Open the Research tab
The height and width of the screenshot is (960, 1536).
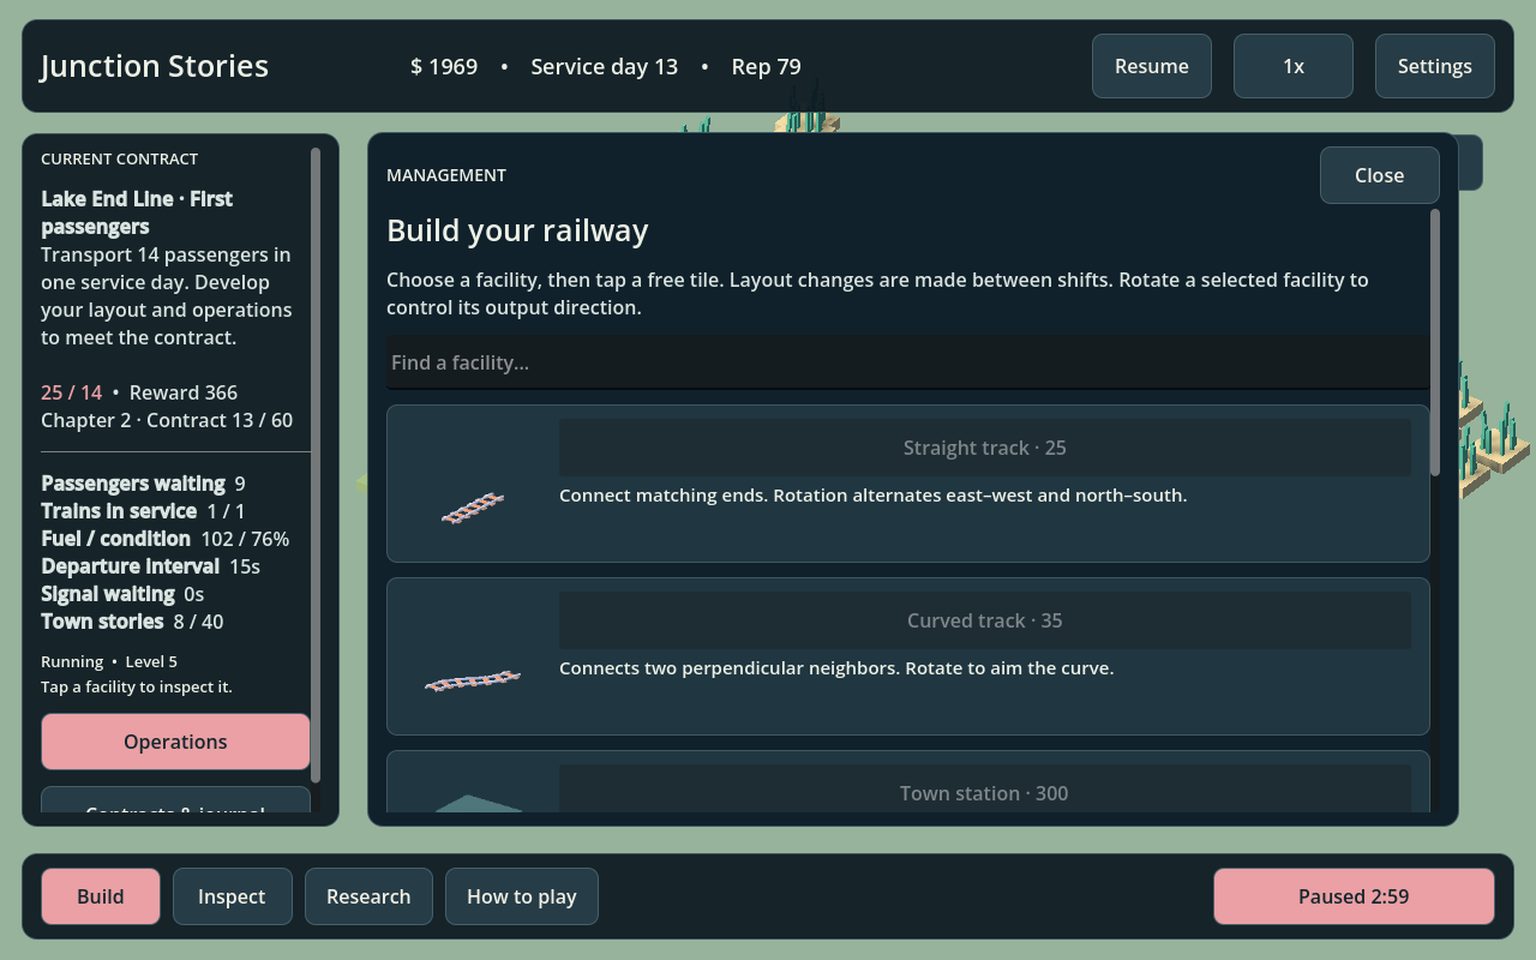pyautogui.click(x=369, y=896)
